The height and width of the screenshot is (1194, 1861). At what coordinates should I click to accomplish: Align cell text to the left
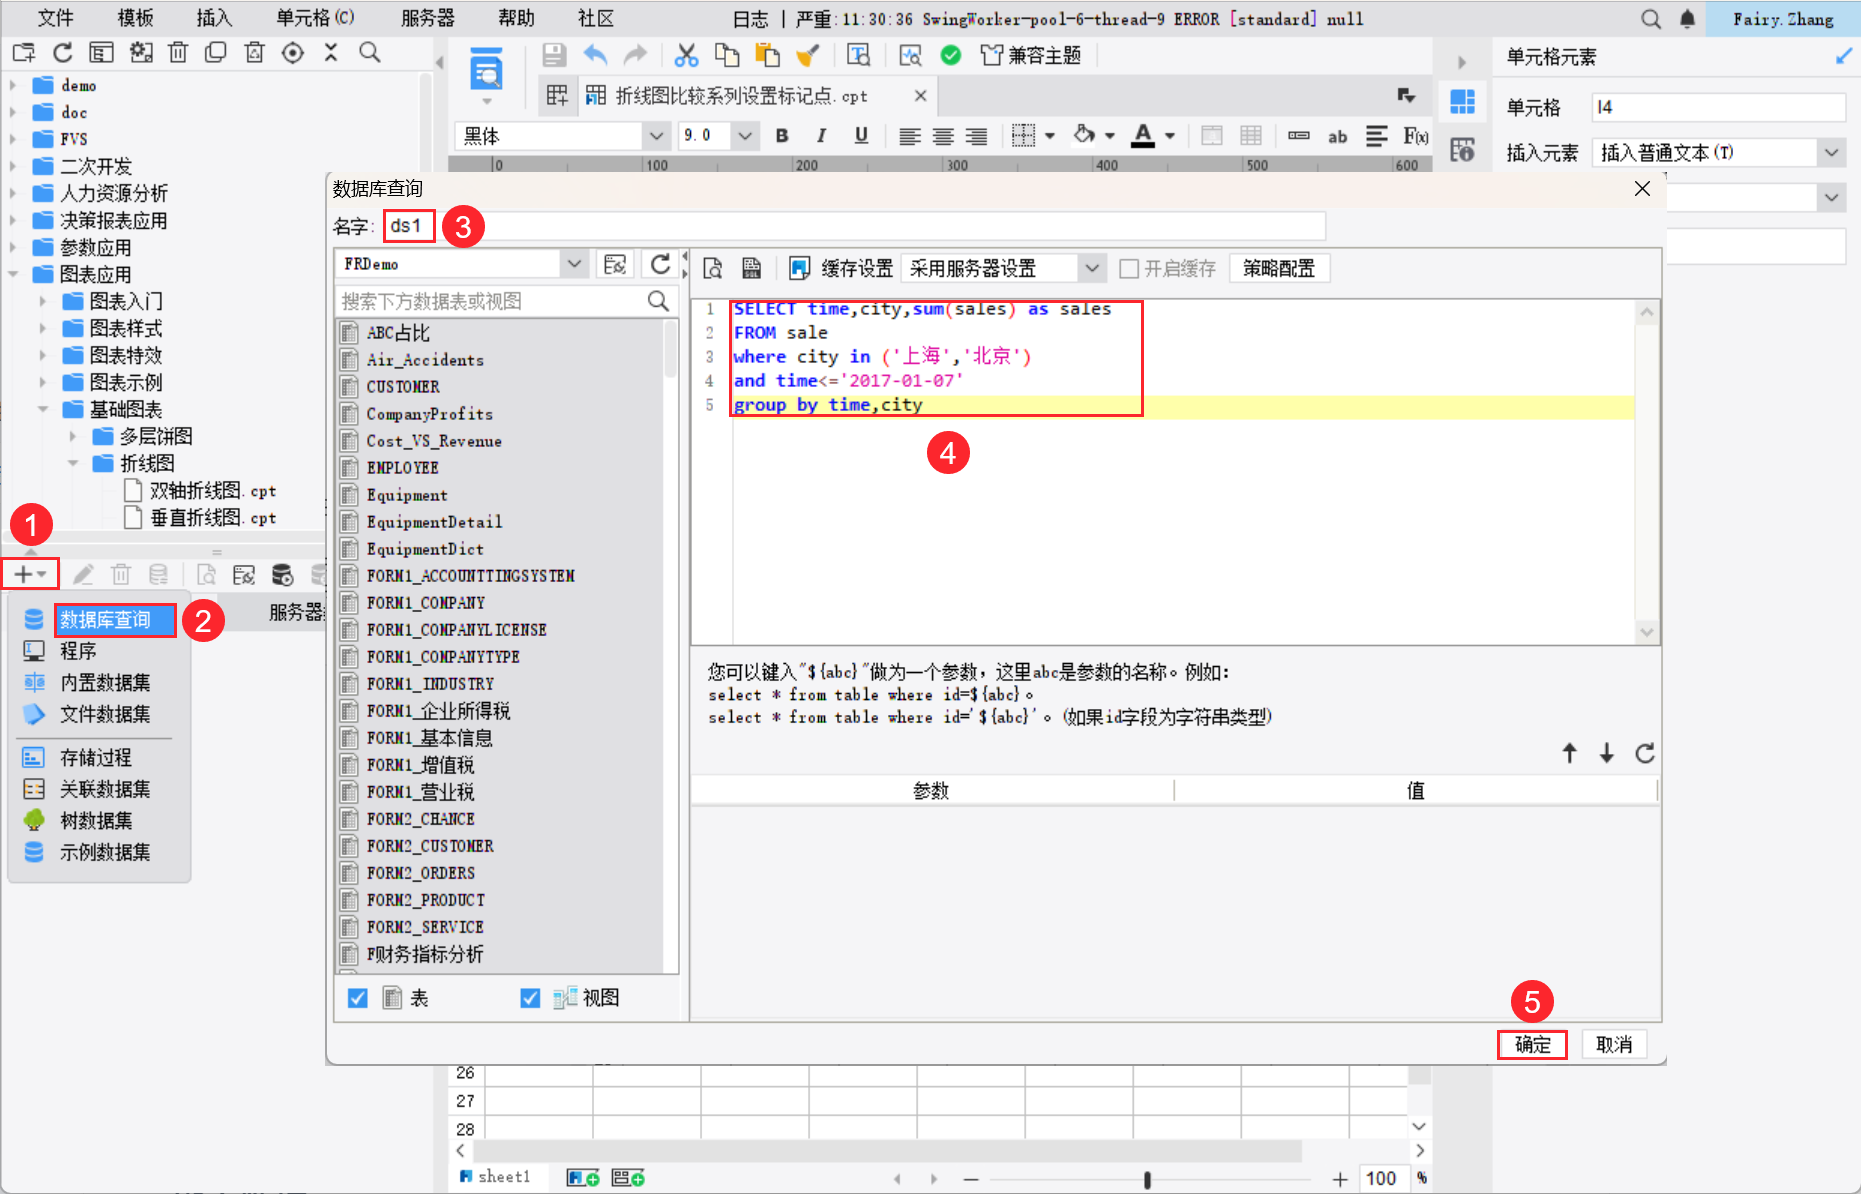tap(909, 136)
